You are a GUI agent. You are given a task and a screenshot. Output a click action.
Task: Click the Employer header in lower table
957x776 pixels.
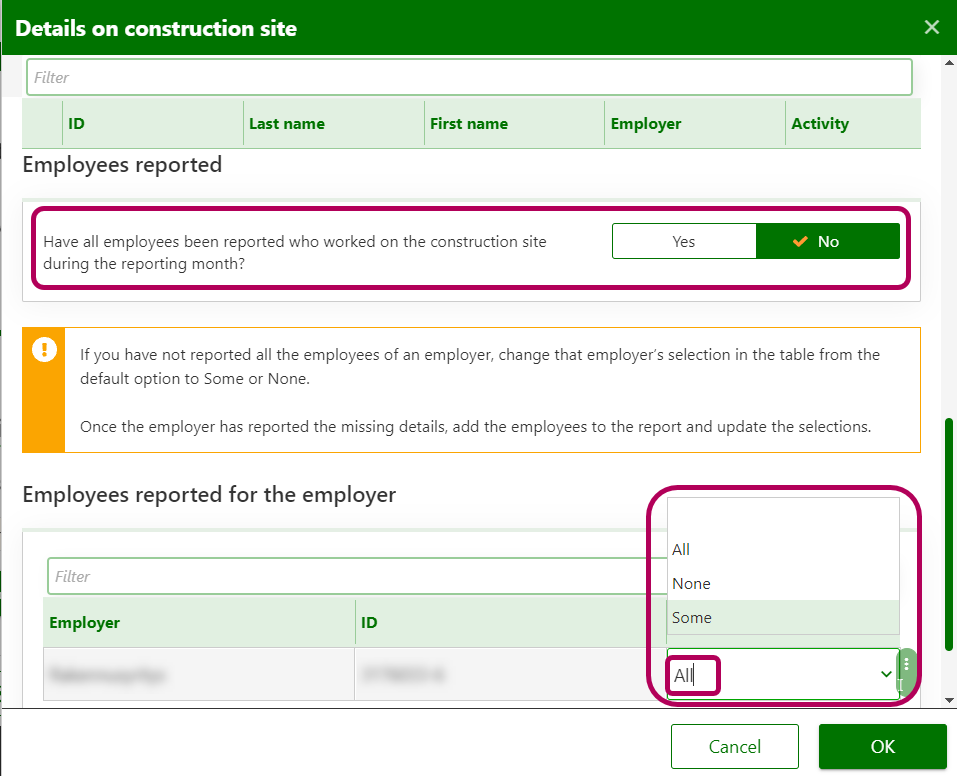click(85, 623)
